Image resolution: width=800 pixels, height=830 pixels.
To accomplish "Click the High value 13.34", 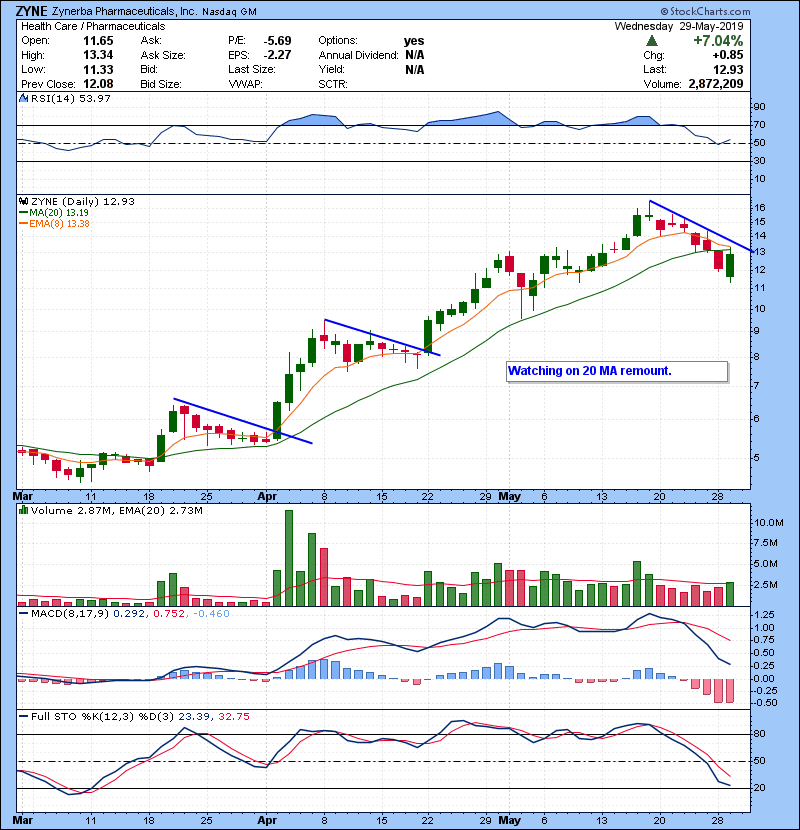I will tap(98, 55).
